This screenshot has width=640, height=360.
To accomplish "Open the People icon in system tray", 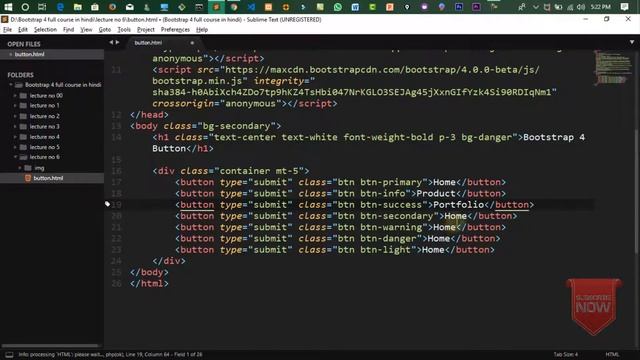I will [x=521, y=7].
